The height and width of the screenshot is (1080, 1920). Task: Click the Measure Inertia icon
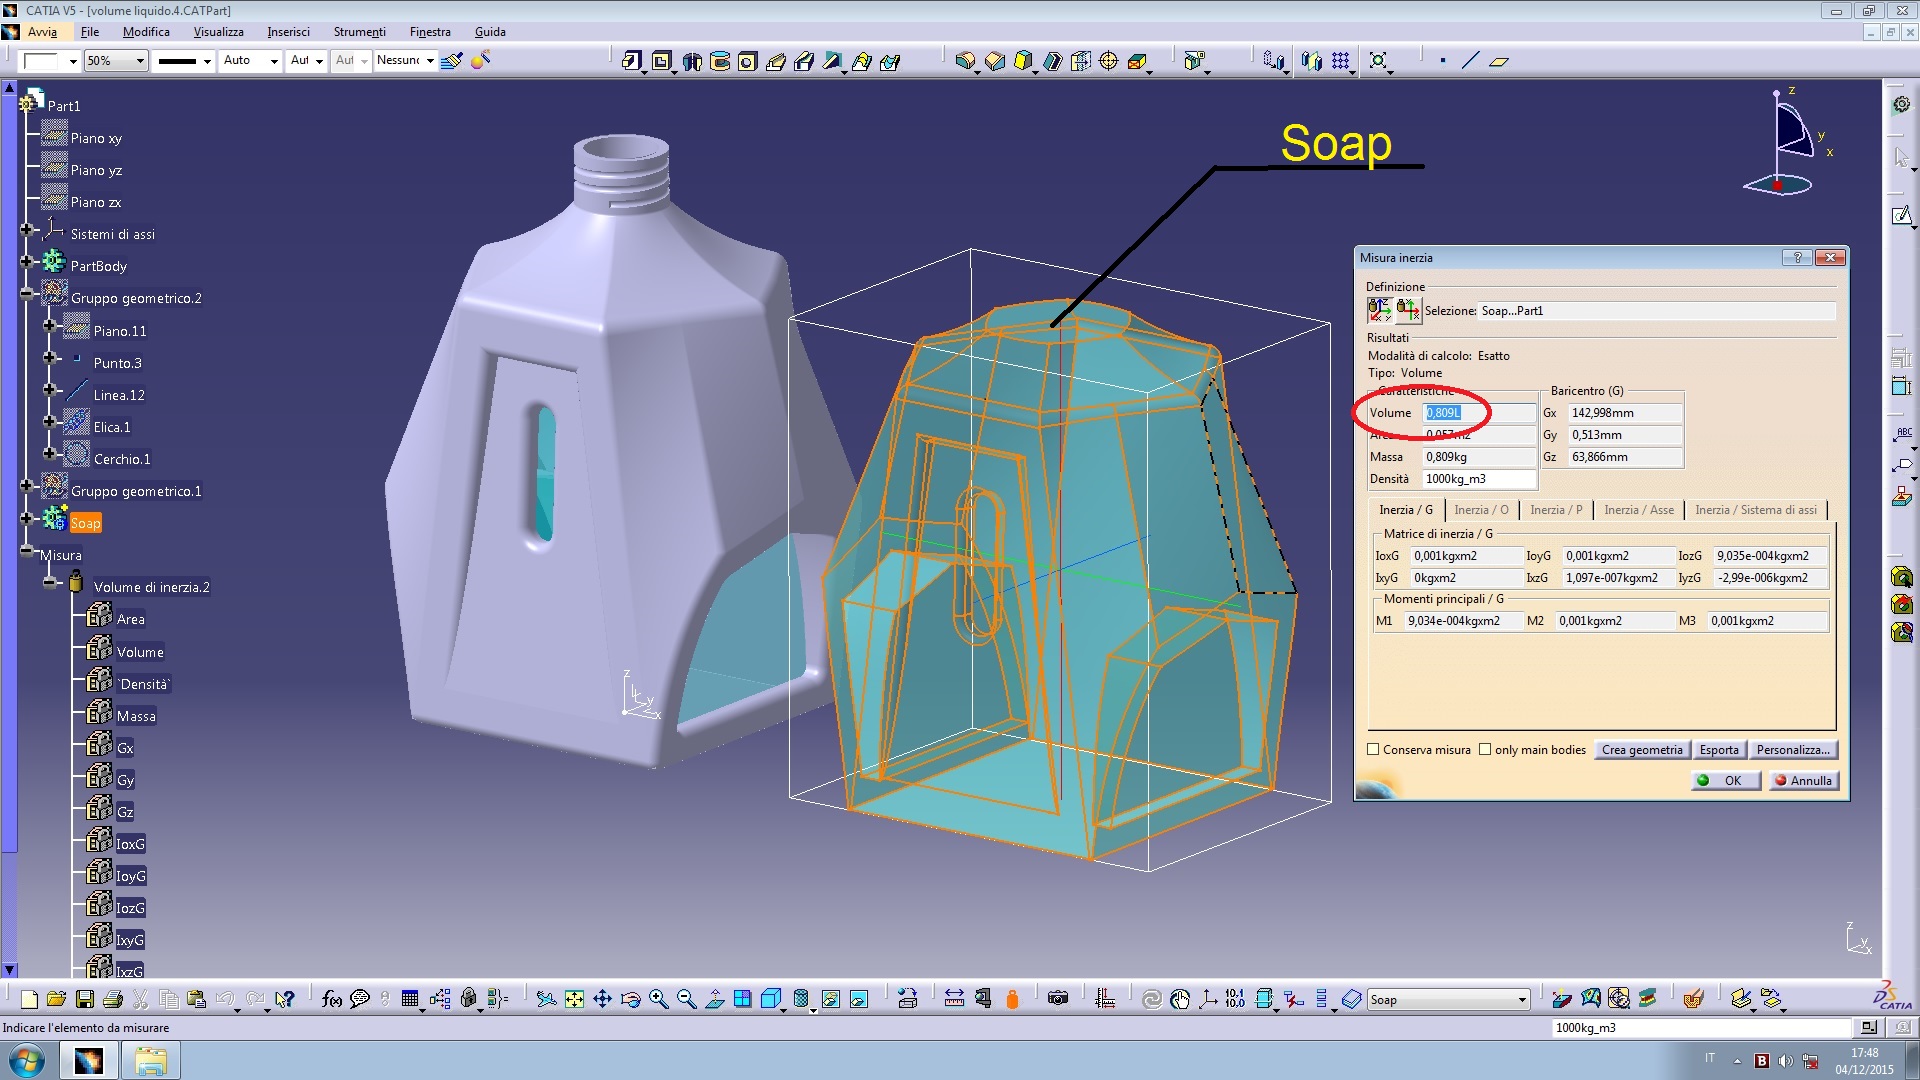coord(1011,999)
